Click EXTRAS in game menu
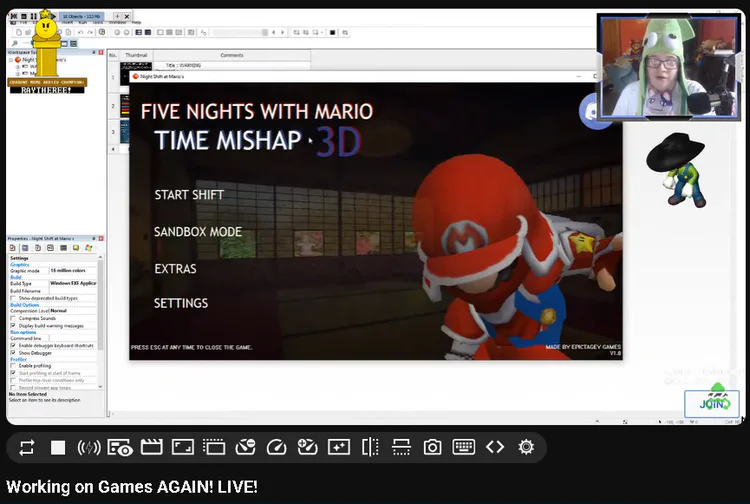This screenshot has width=750, height=504. [x=175, y=269]
